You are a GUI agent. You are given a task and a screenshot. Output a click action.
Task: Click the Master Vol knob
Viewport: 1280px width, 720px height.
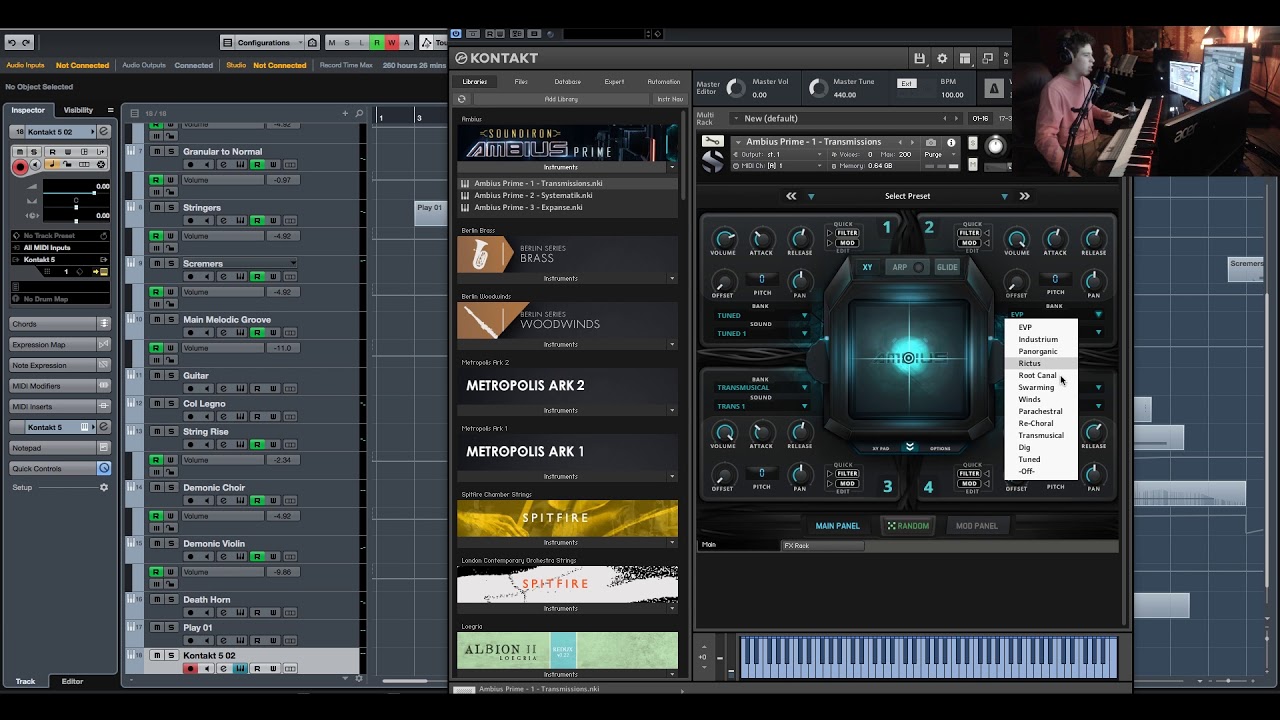(x=736, y=88)
